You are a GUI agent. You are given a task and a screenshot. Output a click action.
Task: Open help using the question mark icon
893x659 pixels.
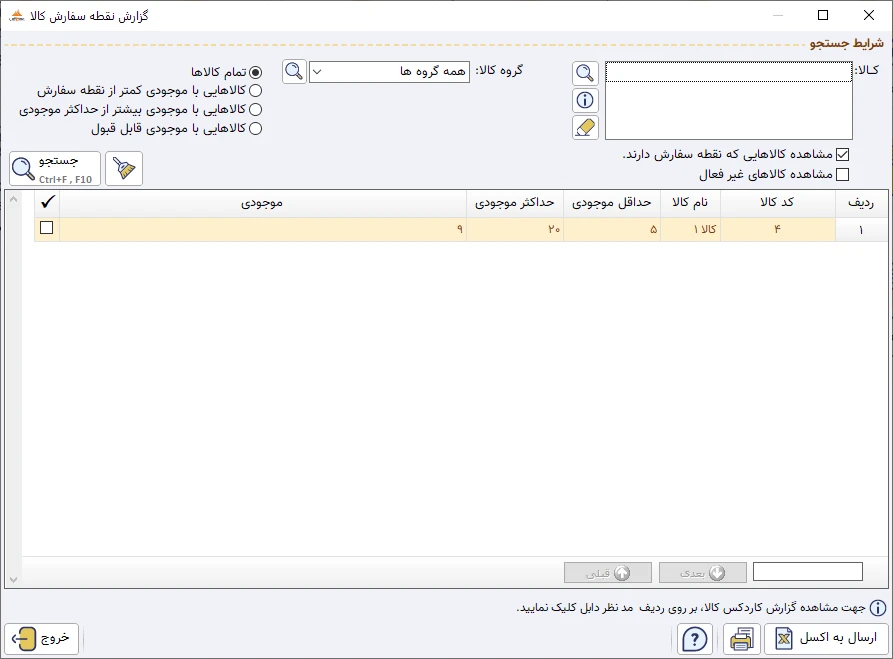click(x=693, y=639)
